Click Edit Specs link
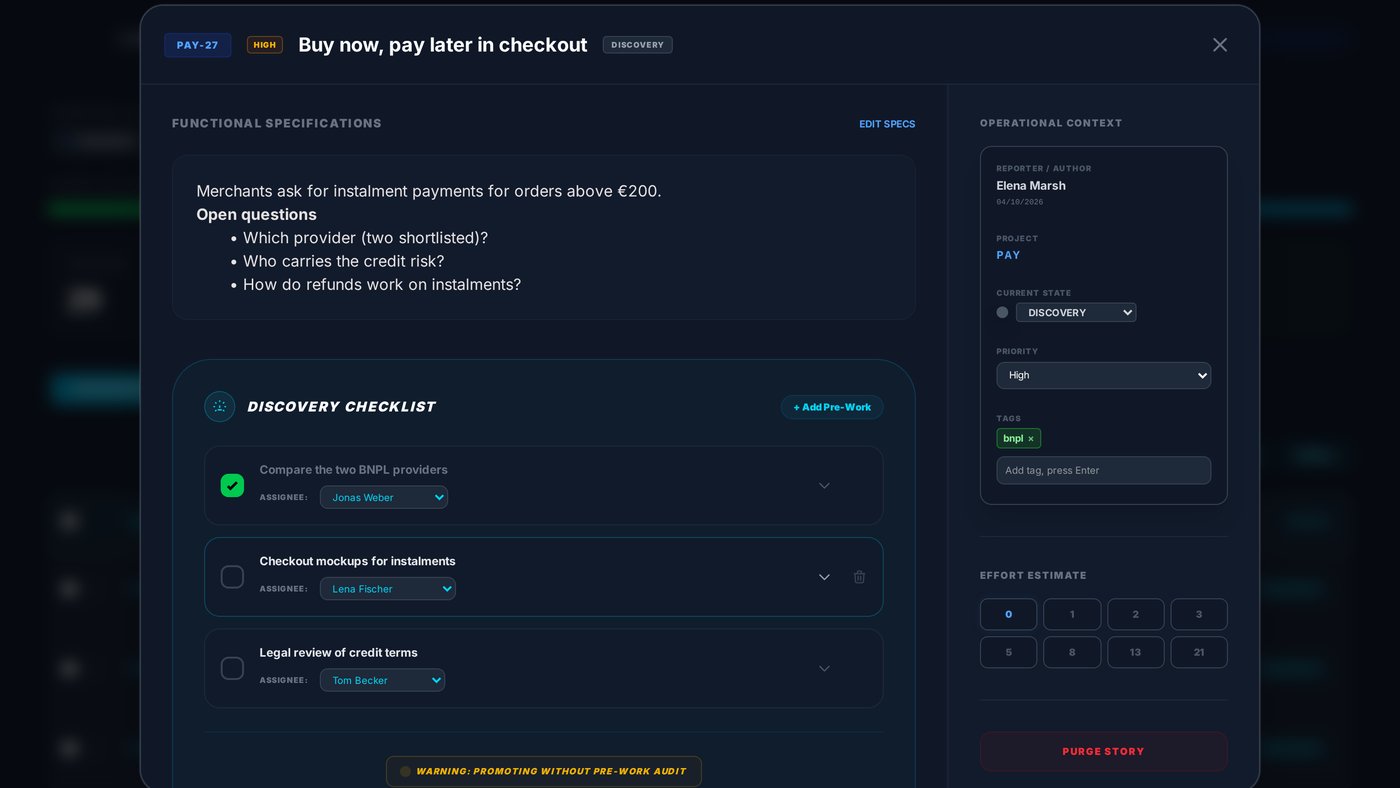This screenshot has height=788, width=1400. pyautogui.click(x=887, y=124)
